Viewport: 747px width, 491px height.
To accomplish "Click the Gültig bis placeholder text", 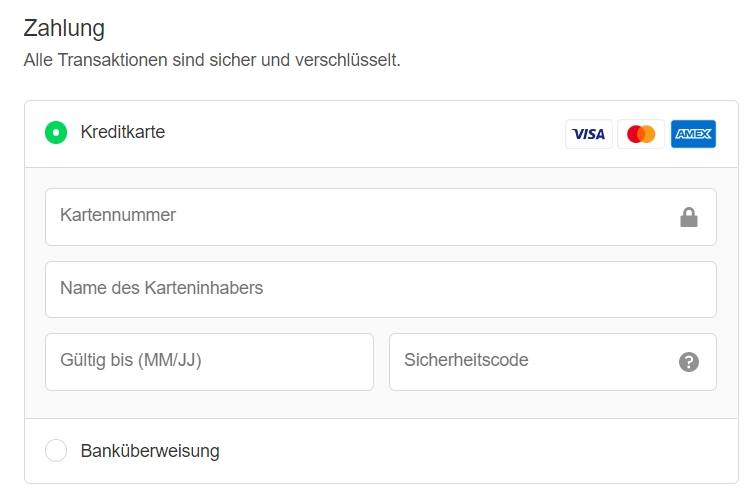I will pyautogui.click(x=131, y=361).
